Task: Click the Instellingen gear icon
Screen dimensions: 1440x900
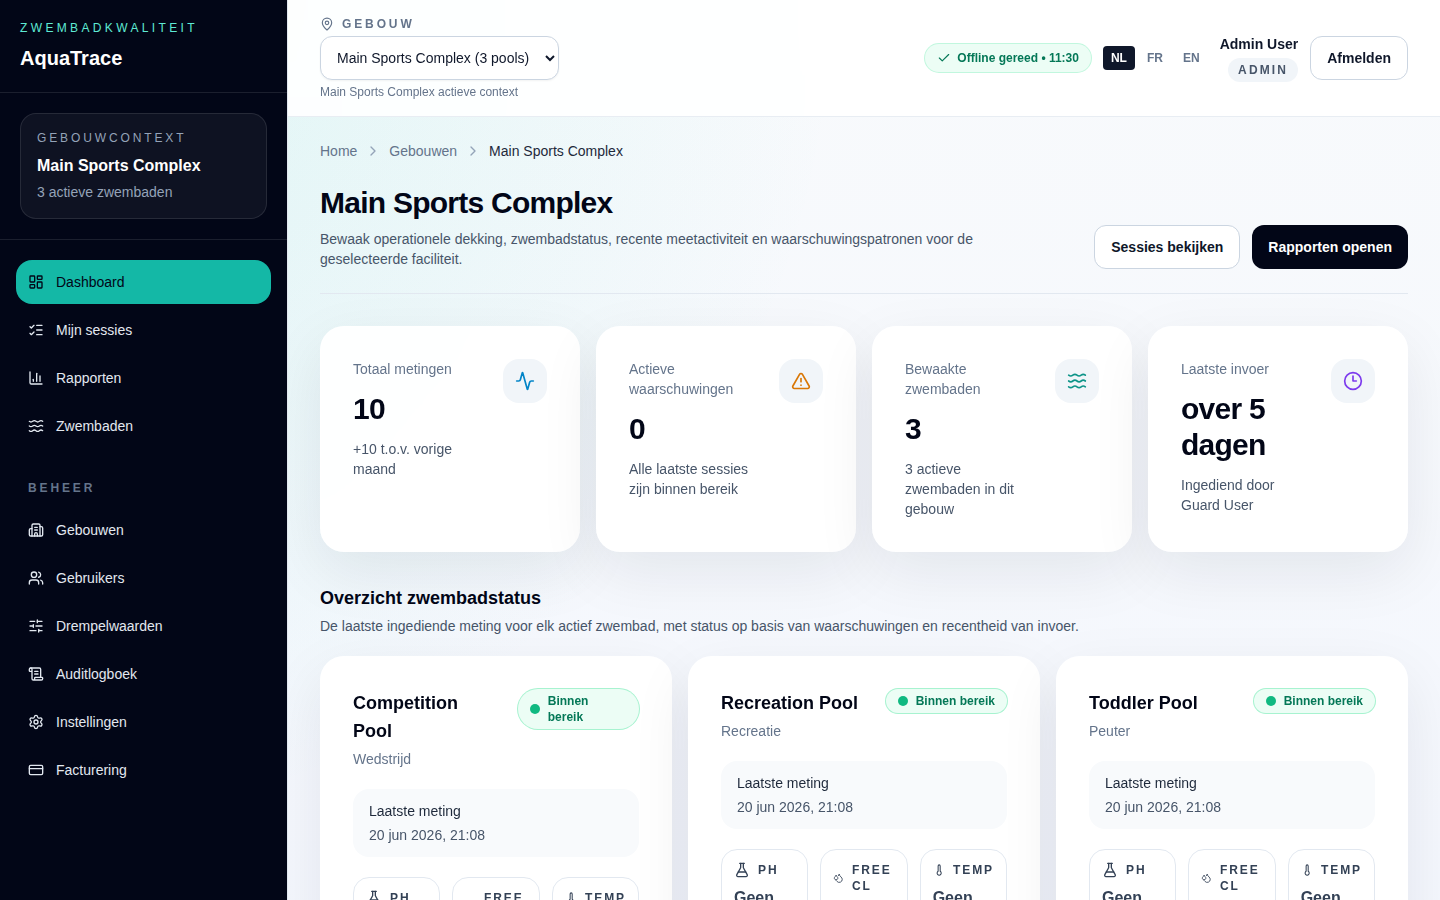Action: pyautogui.click(x=36, y=722)
